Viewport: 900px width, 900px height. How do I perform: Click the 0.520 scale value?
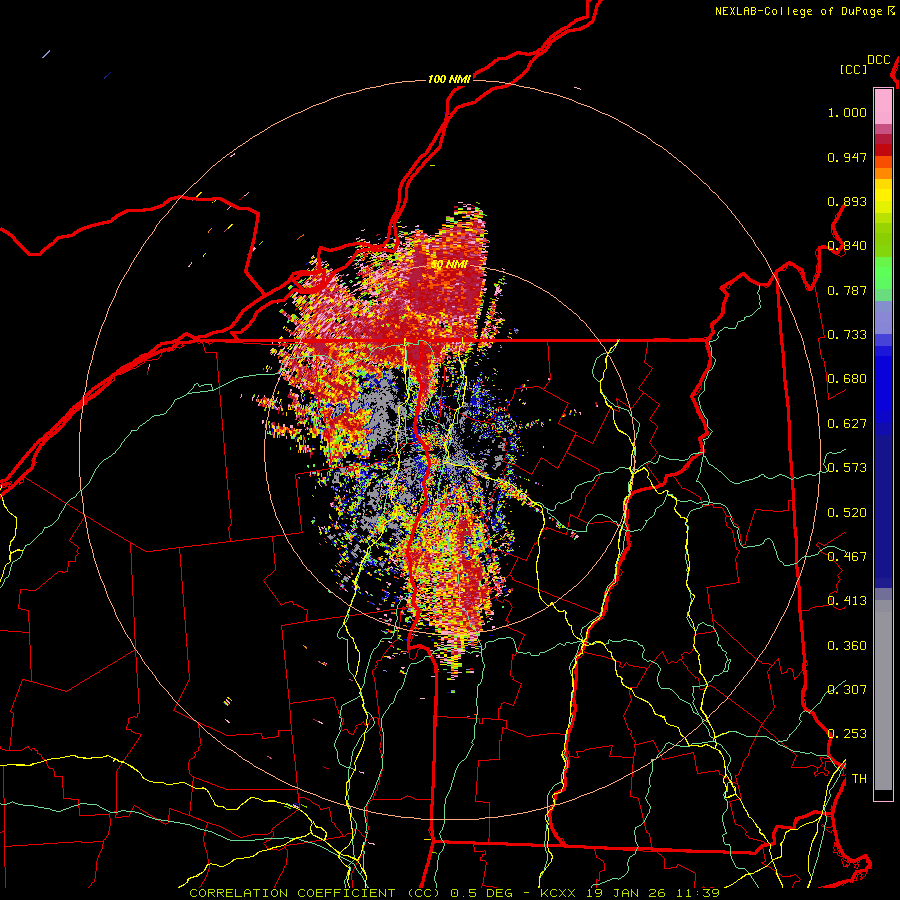tap(847, 513)
